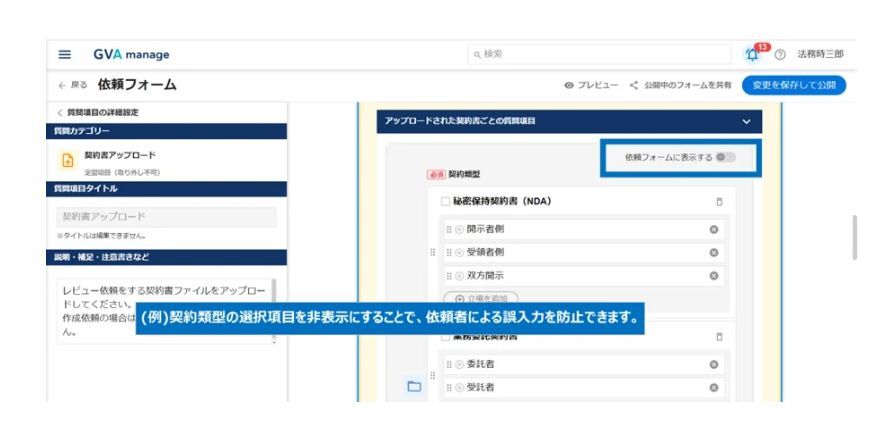Select the 双方開示 radio circle
This screenshot has width=886, height=425.
pyautogui.click(x=459, y=276)
